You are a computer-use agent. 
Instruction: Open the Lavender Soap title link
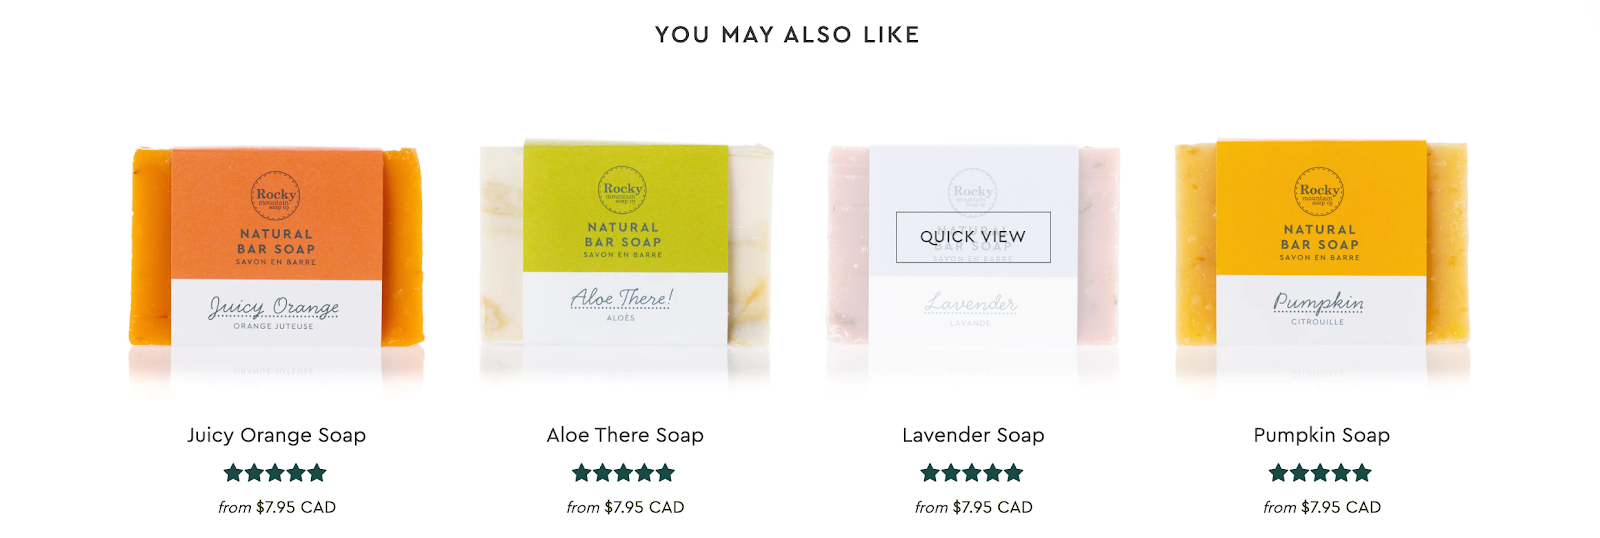click(973, 435)
